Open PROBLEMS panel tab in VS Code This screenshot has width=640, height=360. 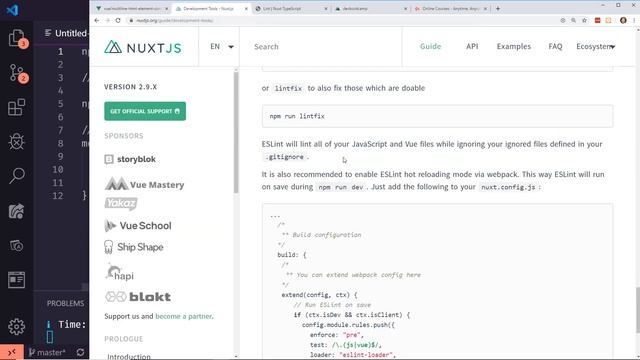coord(65,303)
